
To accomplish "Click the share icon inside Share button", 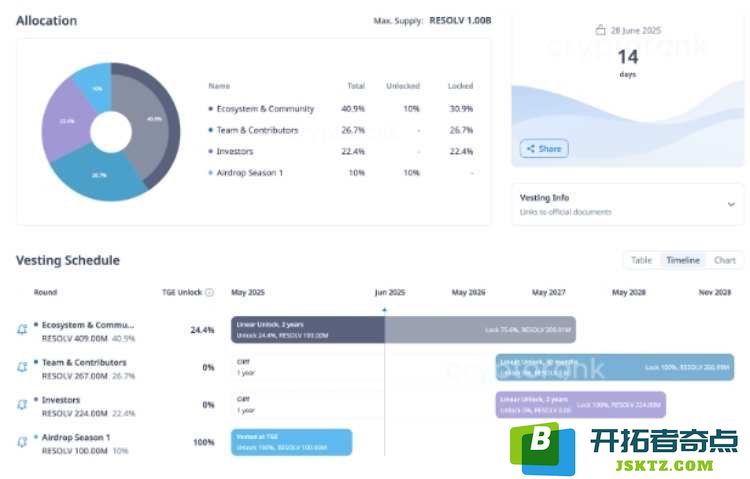I will [530, 148].
